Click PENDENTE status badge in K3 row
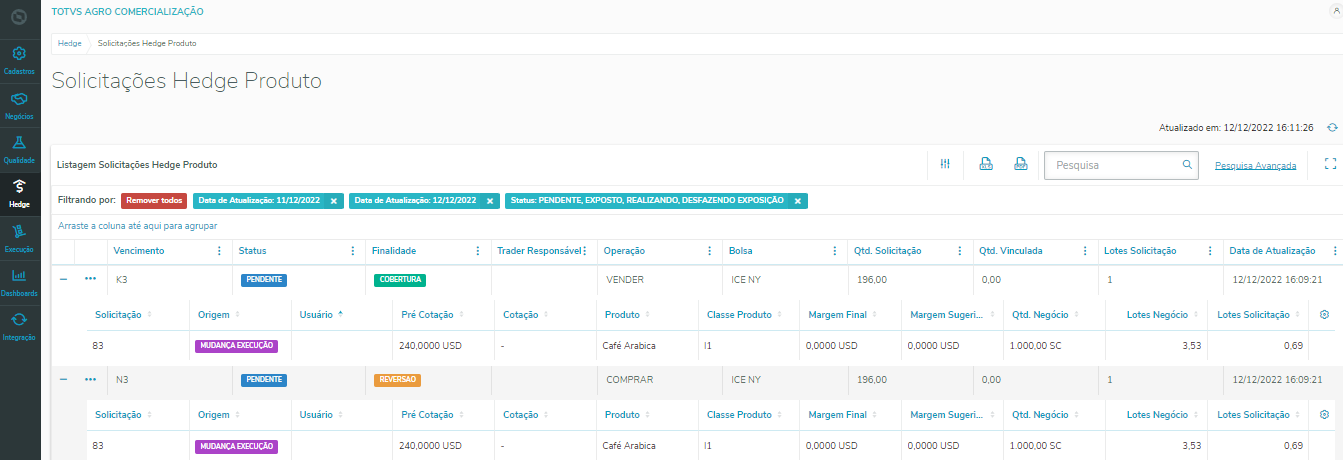Viewport: 1343px width, 460px height. point(264,280)
